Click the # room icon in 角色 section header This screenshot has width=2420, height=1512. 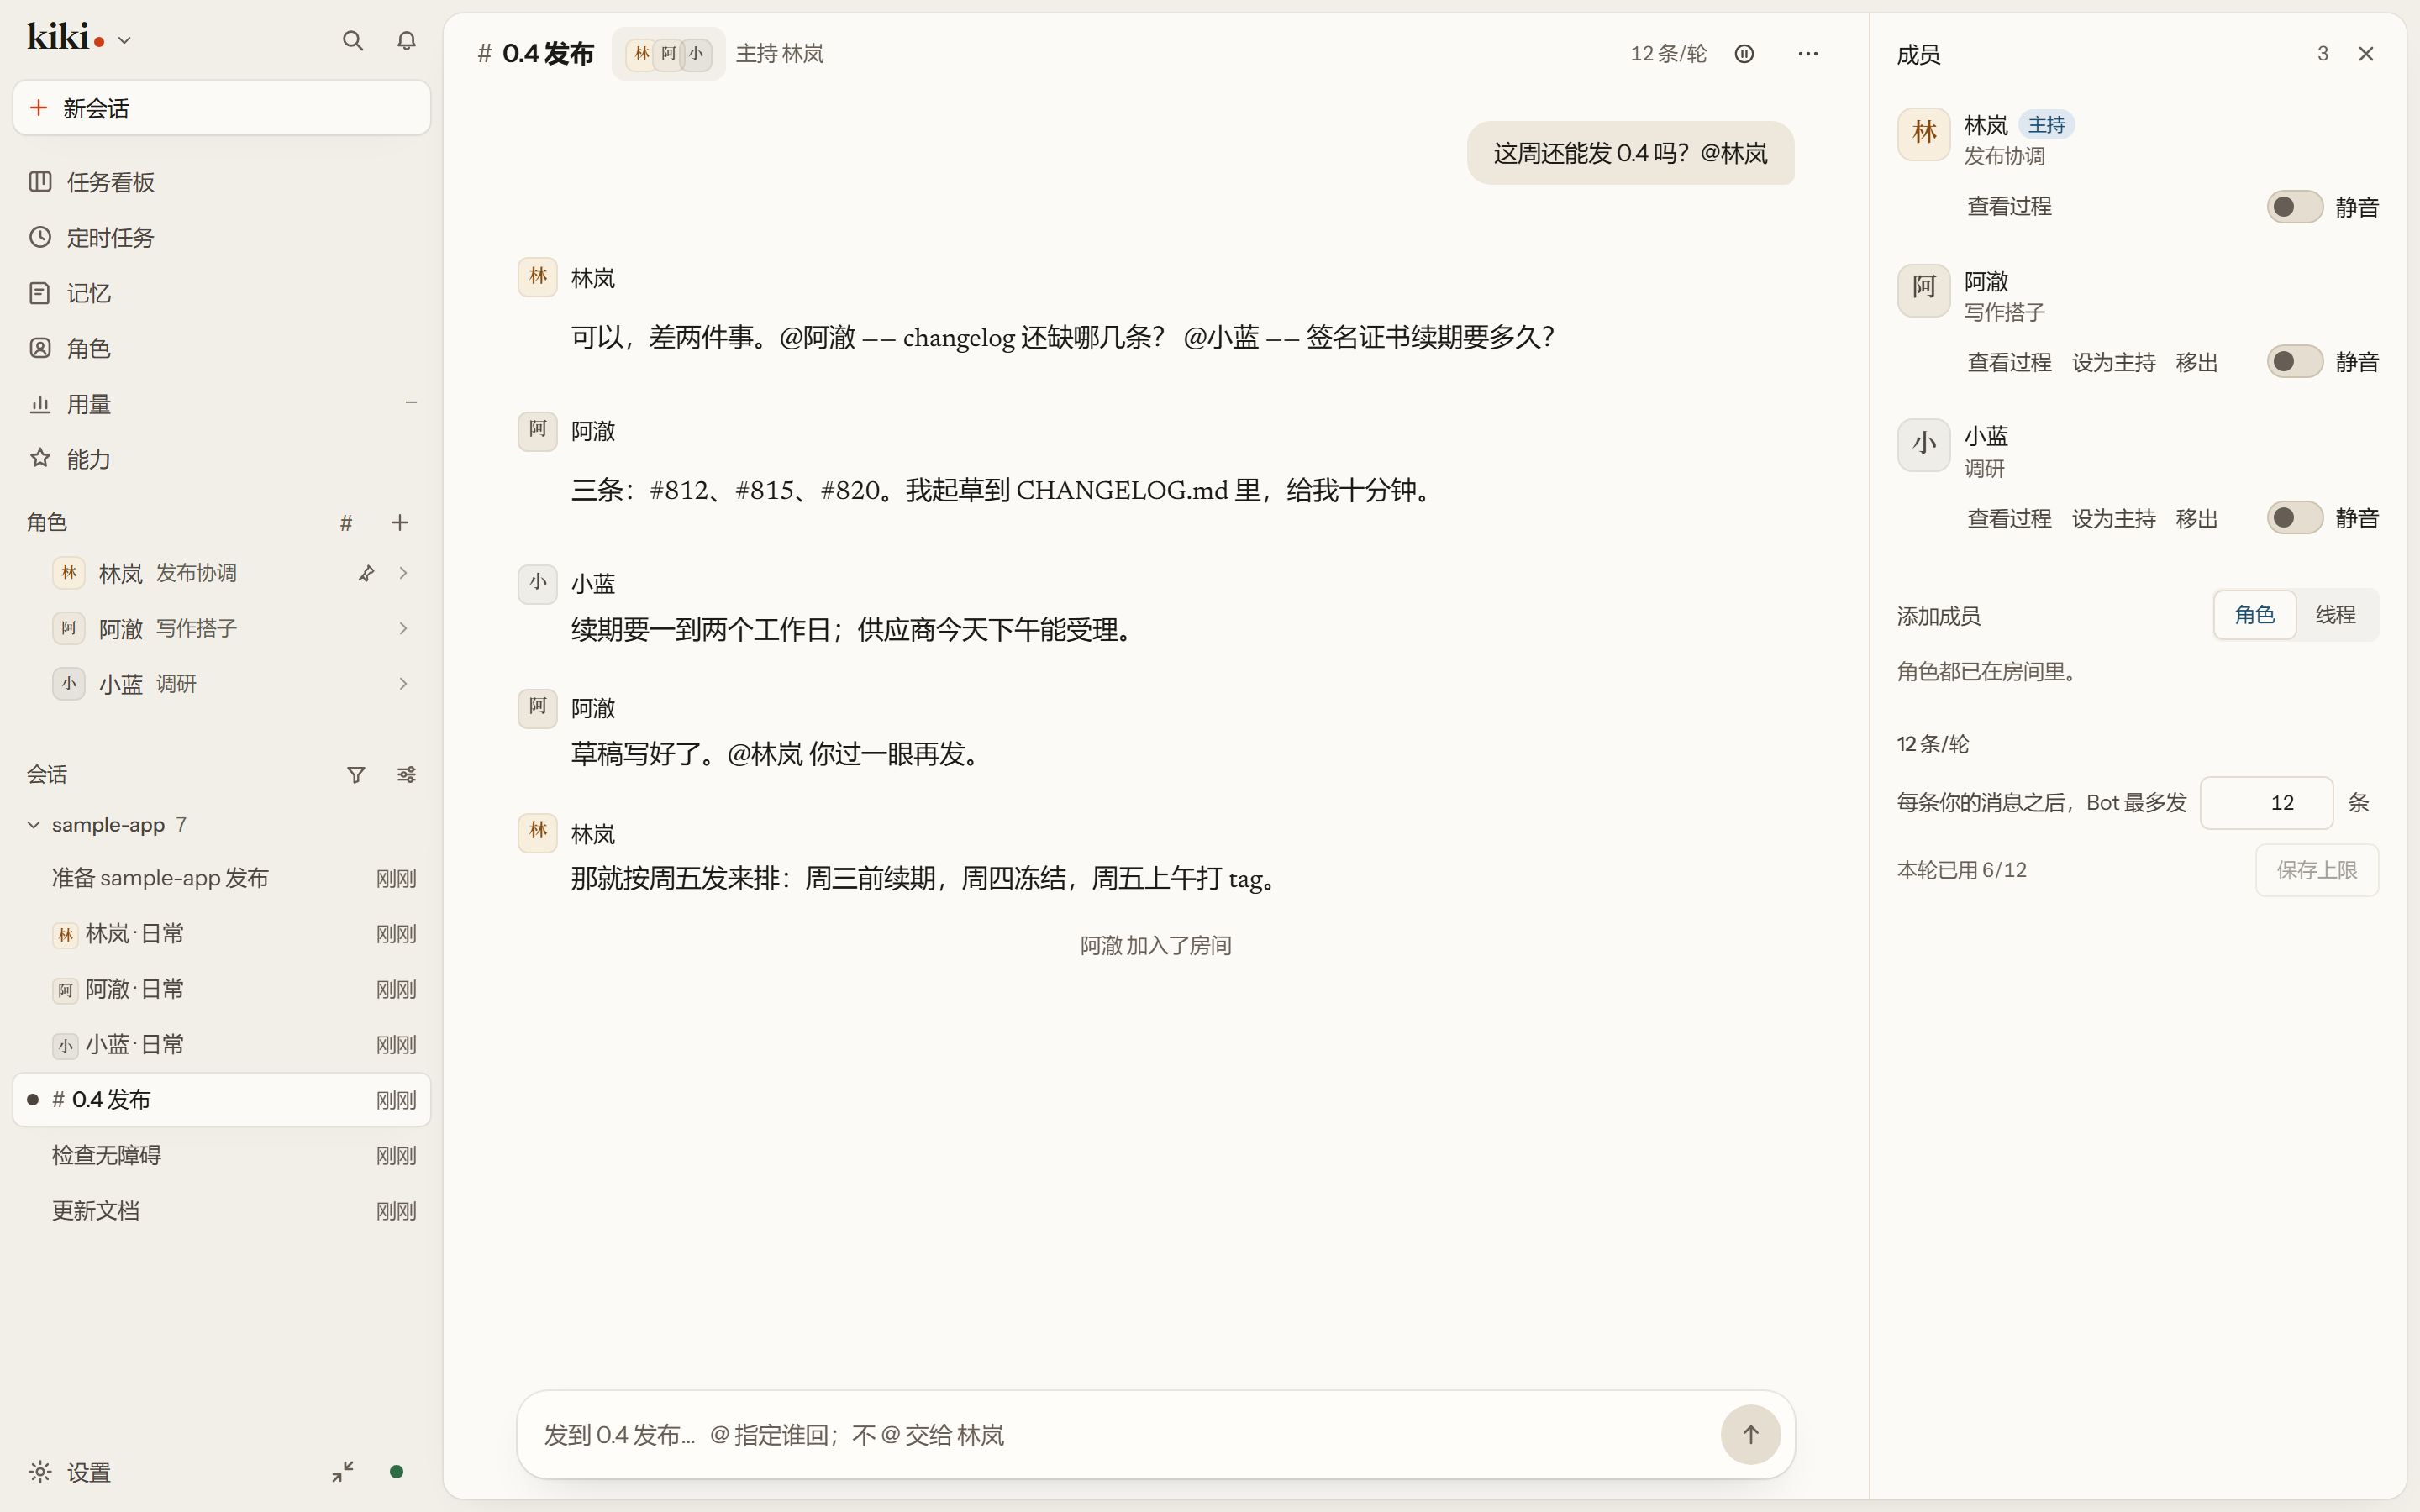pos(346,522)
